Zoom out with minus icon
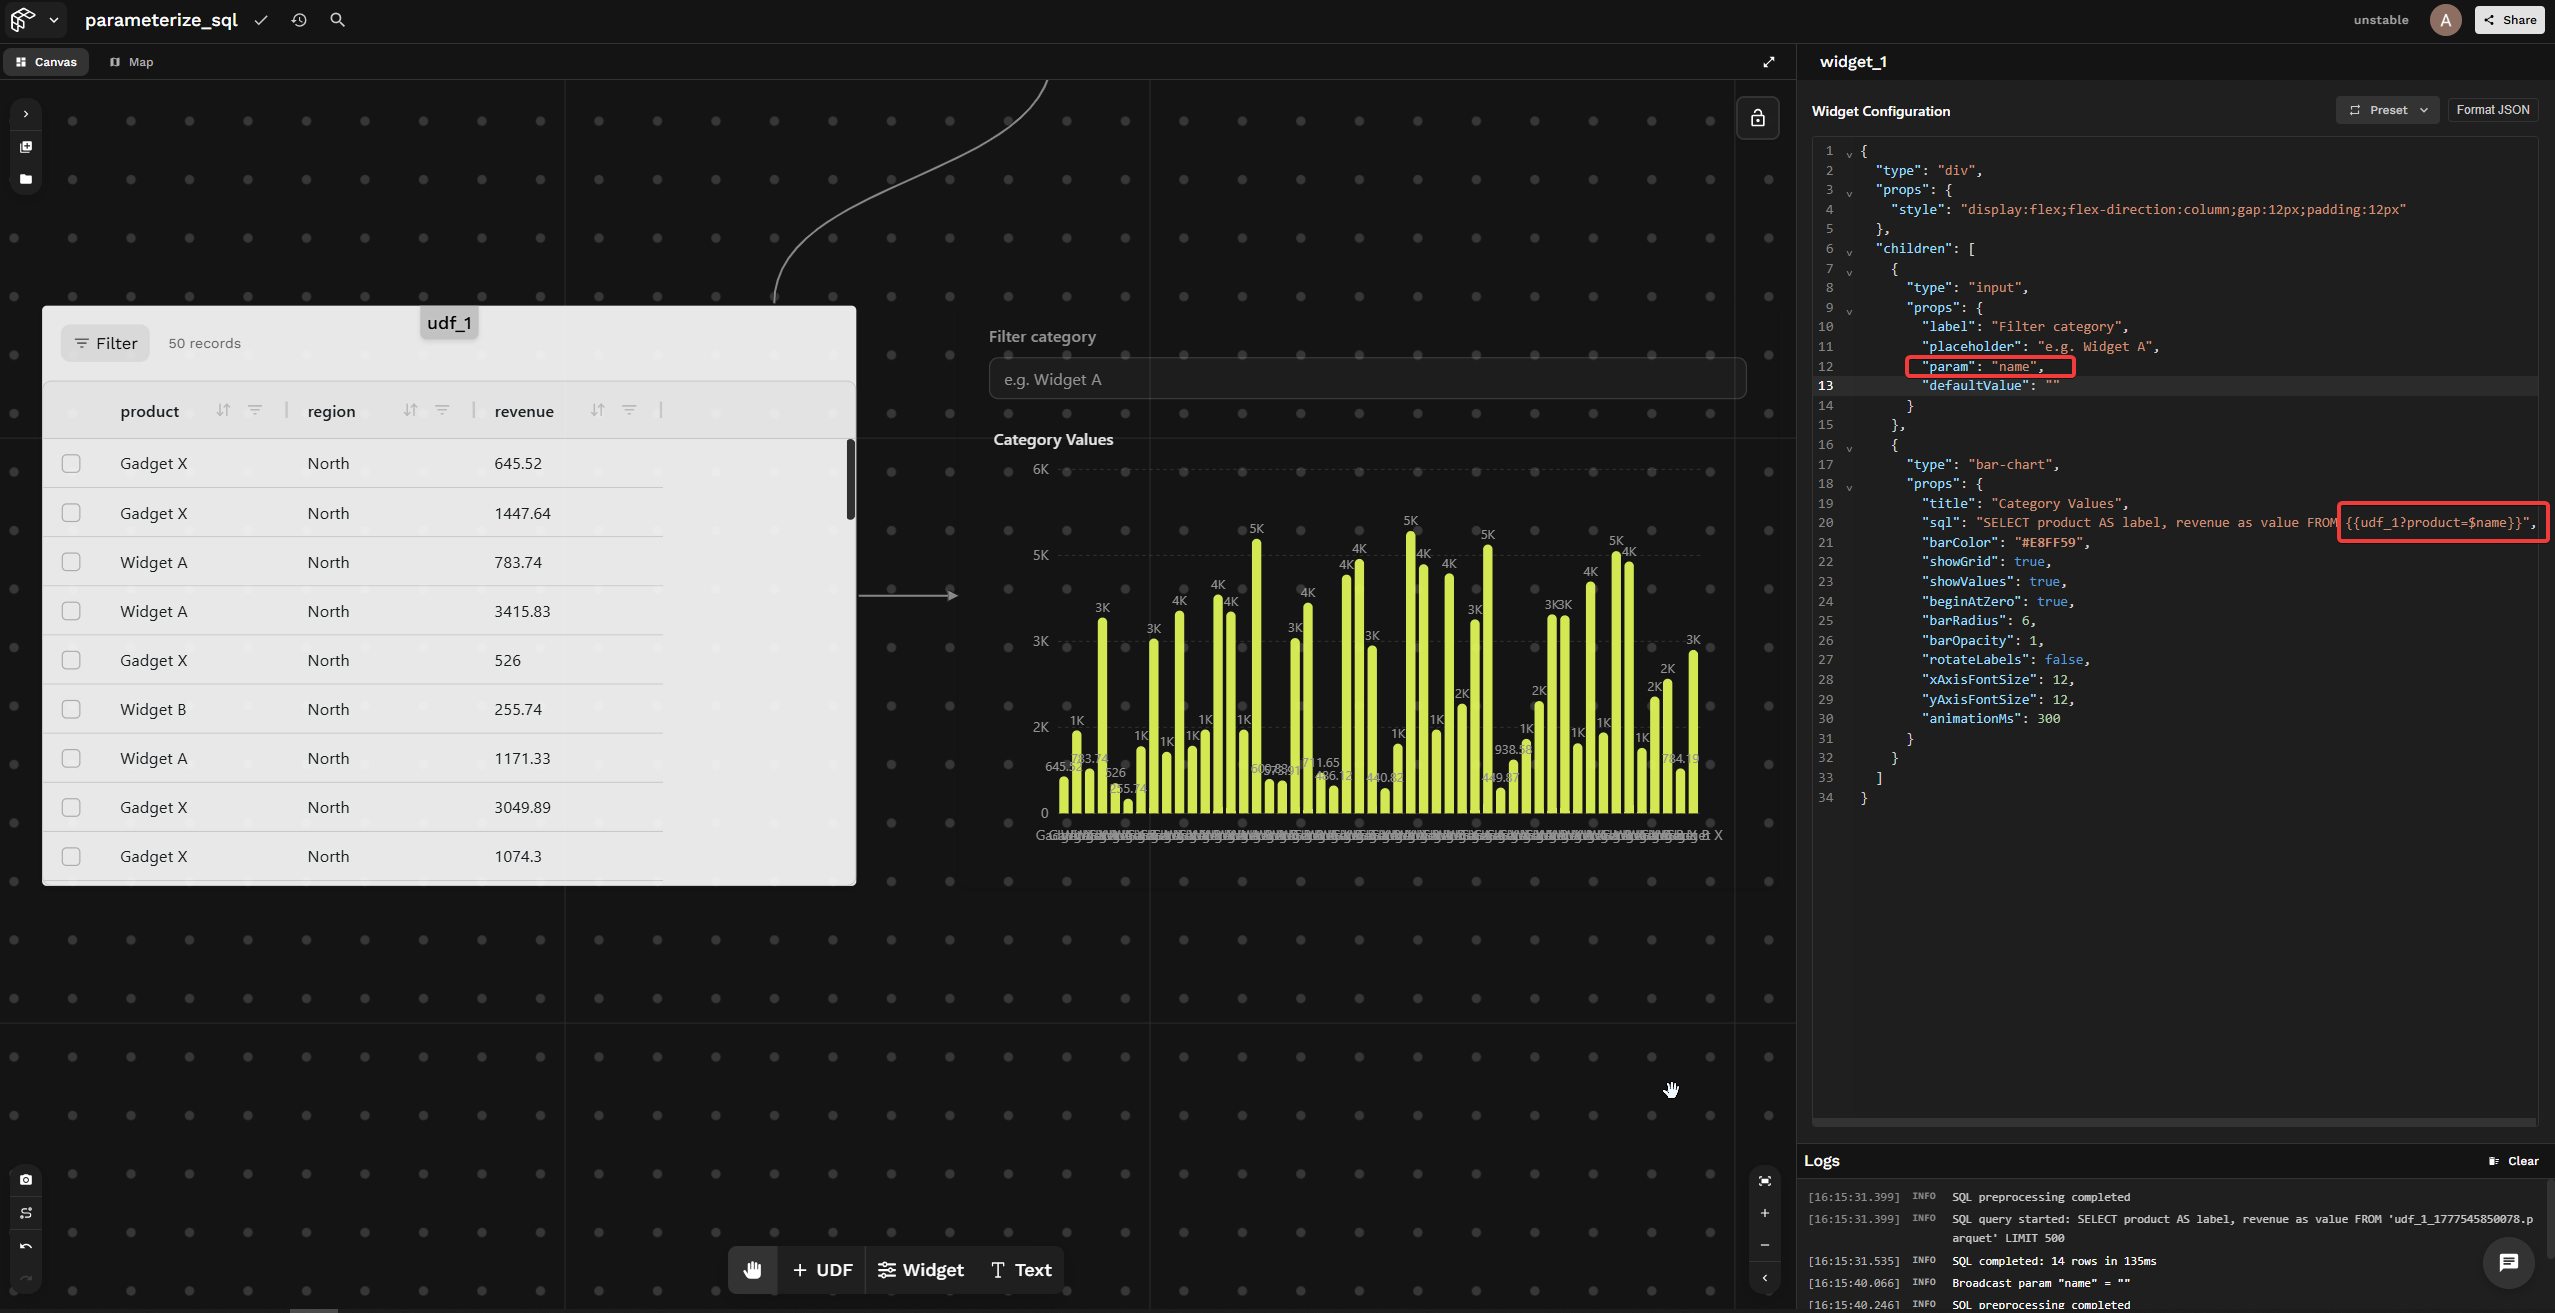 tap(1765, 1245)
